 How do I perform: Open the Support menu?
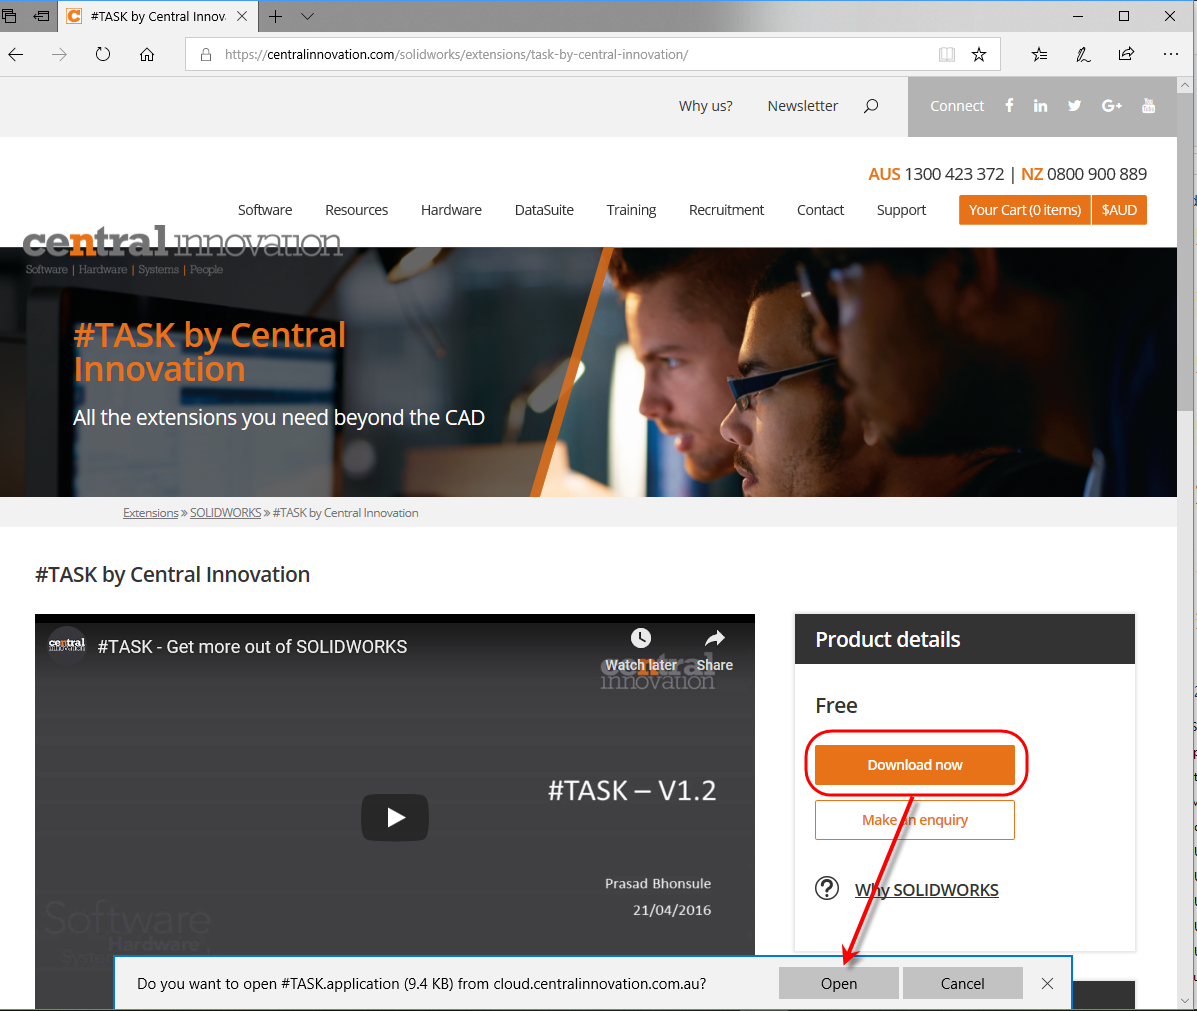(901, 210)
